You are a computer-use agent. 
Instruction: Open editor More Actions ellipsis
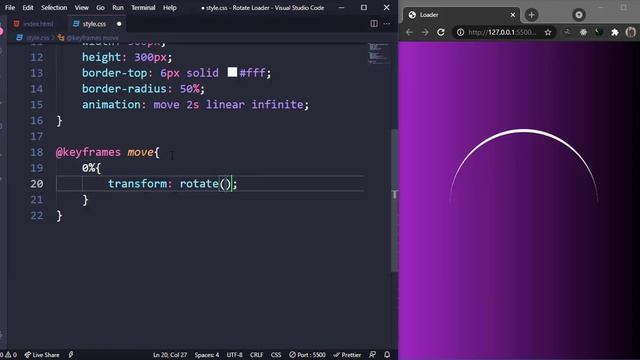pos(387,24)
